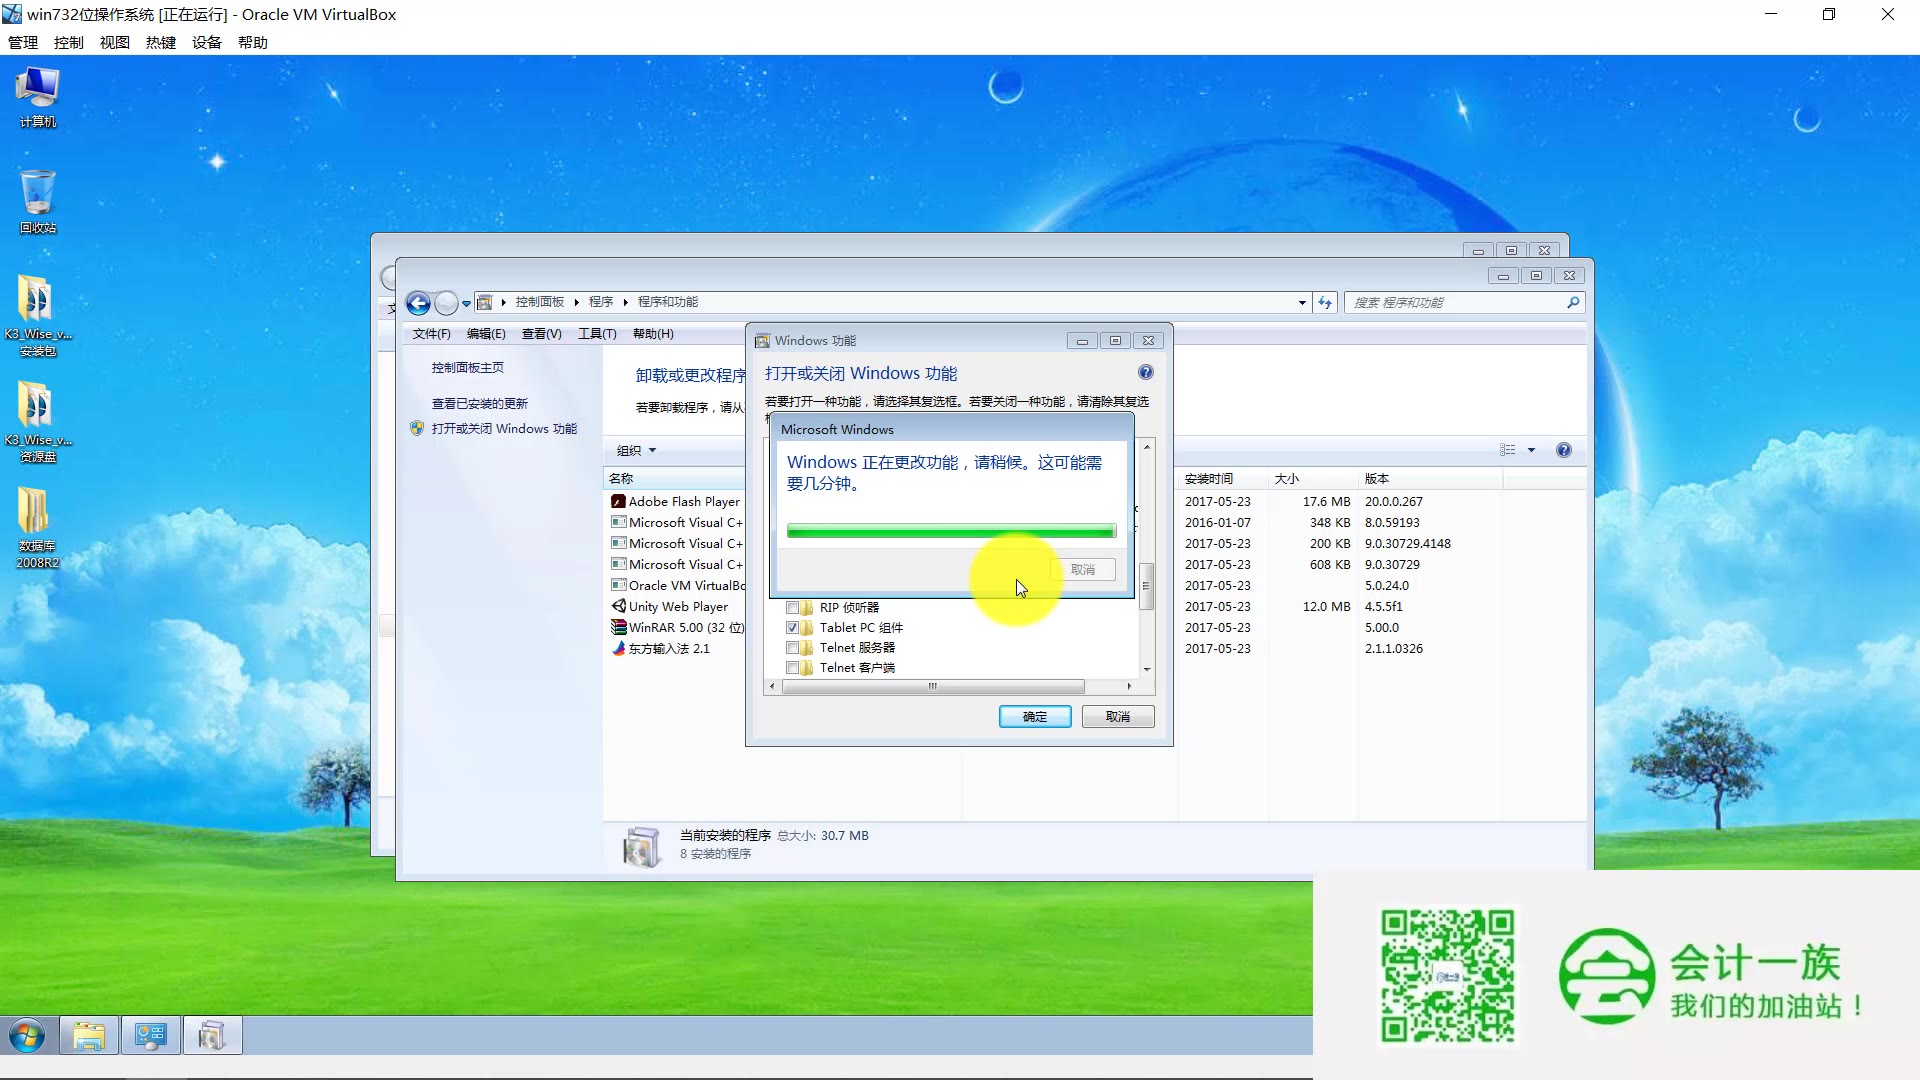Viewport: 1920px width, 1080px height.
Task: Select the WinRAR 5.00 program icon
Action: pos(619,627)
